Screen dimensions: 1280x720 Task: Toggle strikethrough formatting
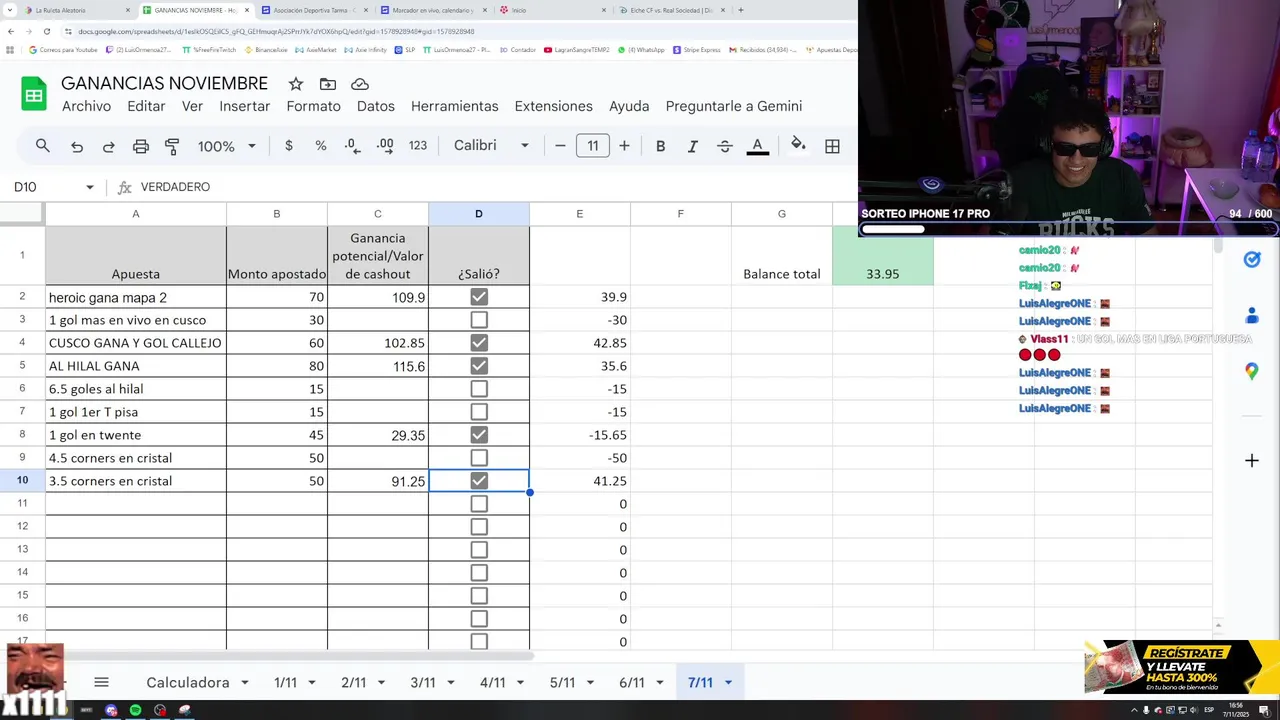[725, 146]
